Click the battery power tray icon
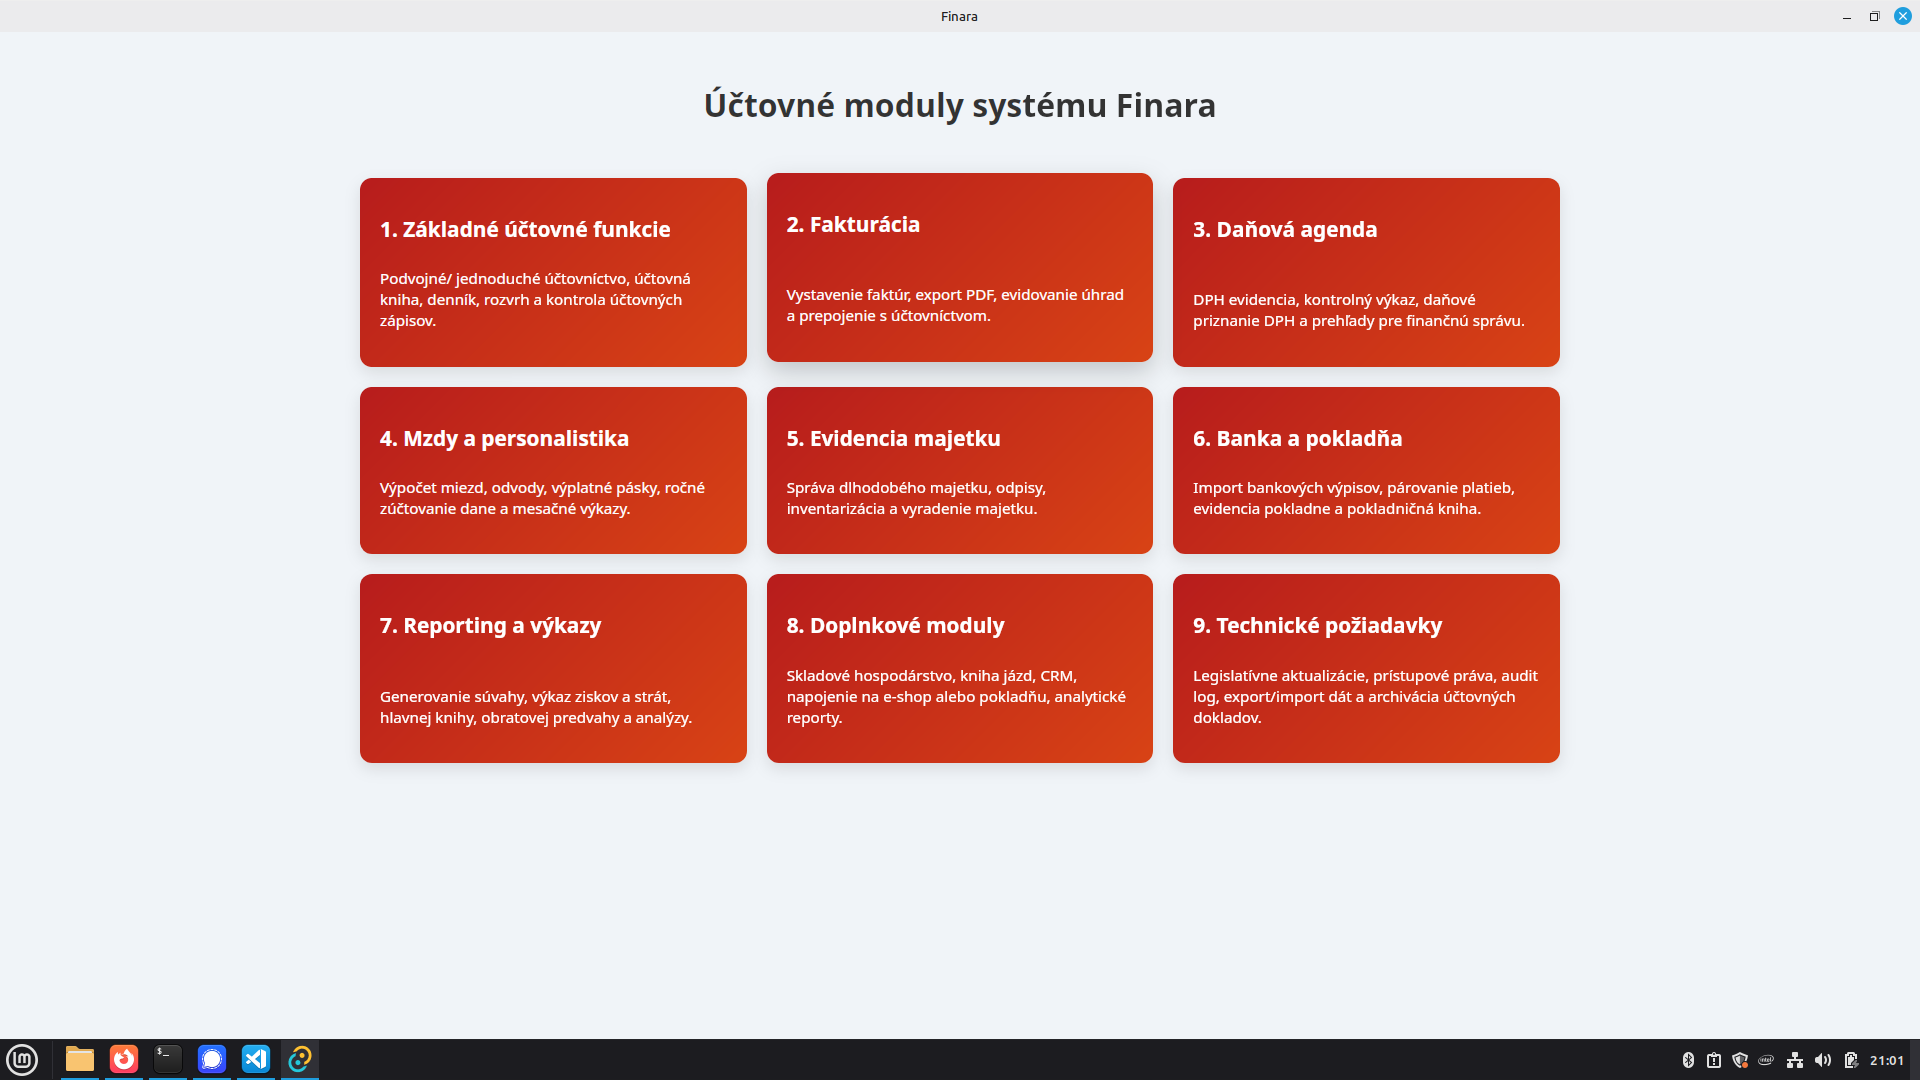Image resolution: width=1920 pixels, height=1080 pixels. click(x=1850, y=1060)
